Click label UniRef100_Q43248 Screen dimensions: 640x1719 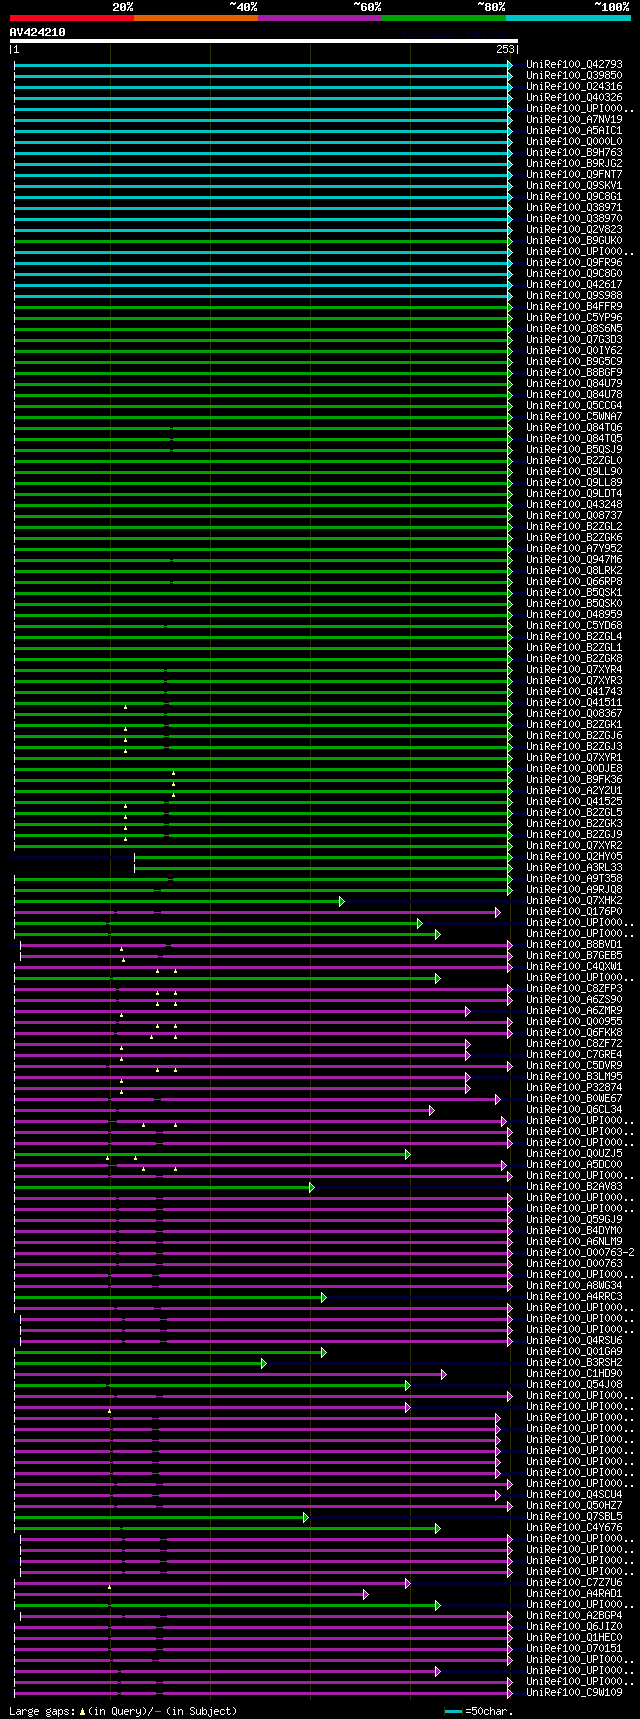click(x=574, y=504)
